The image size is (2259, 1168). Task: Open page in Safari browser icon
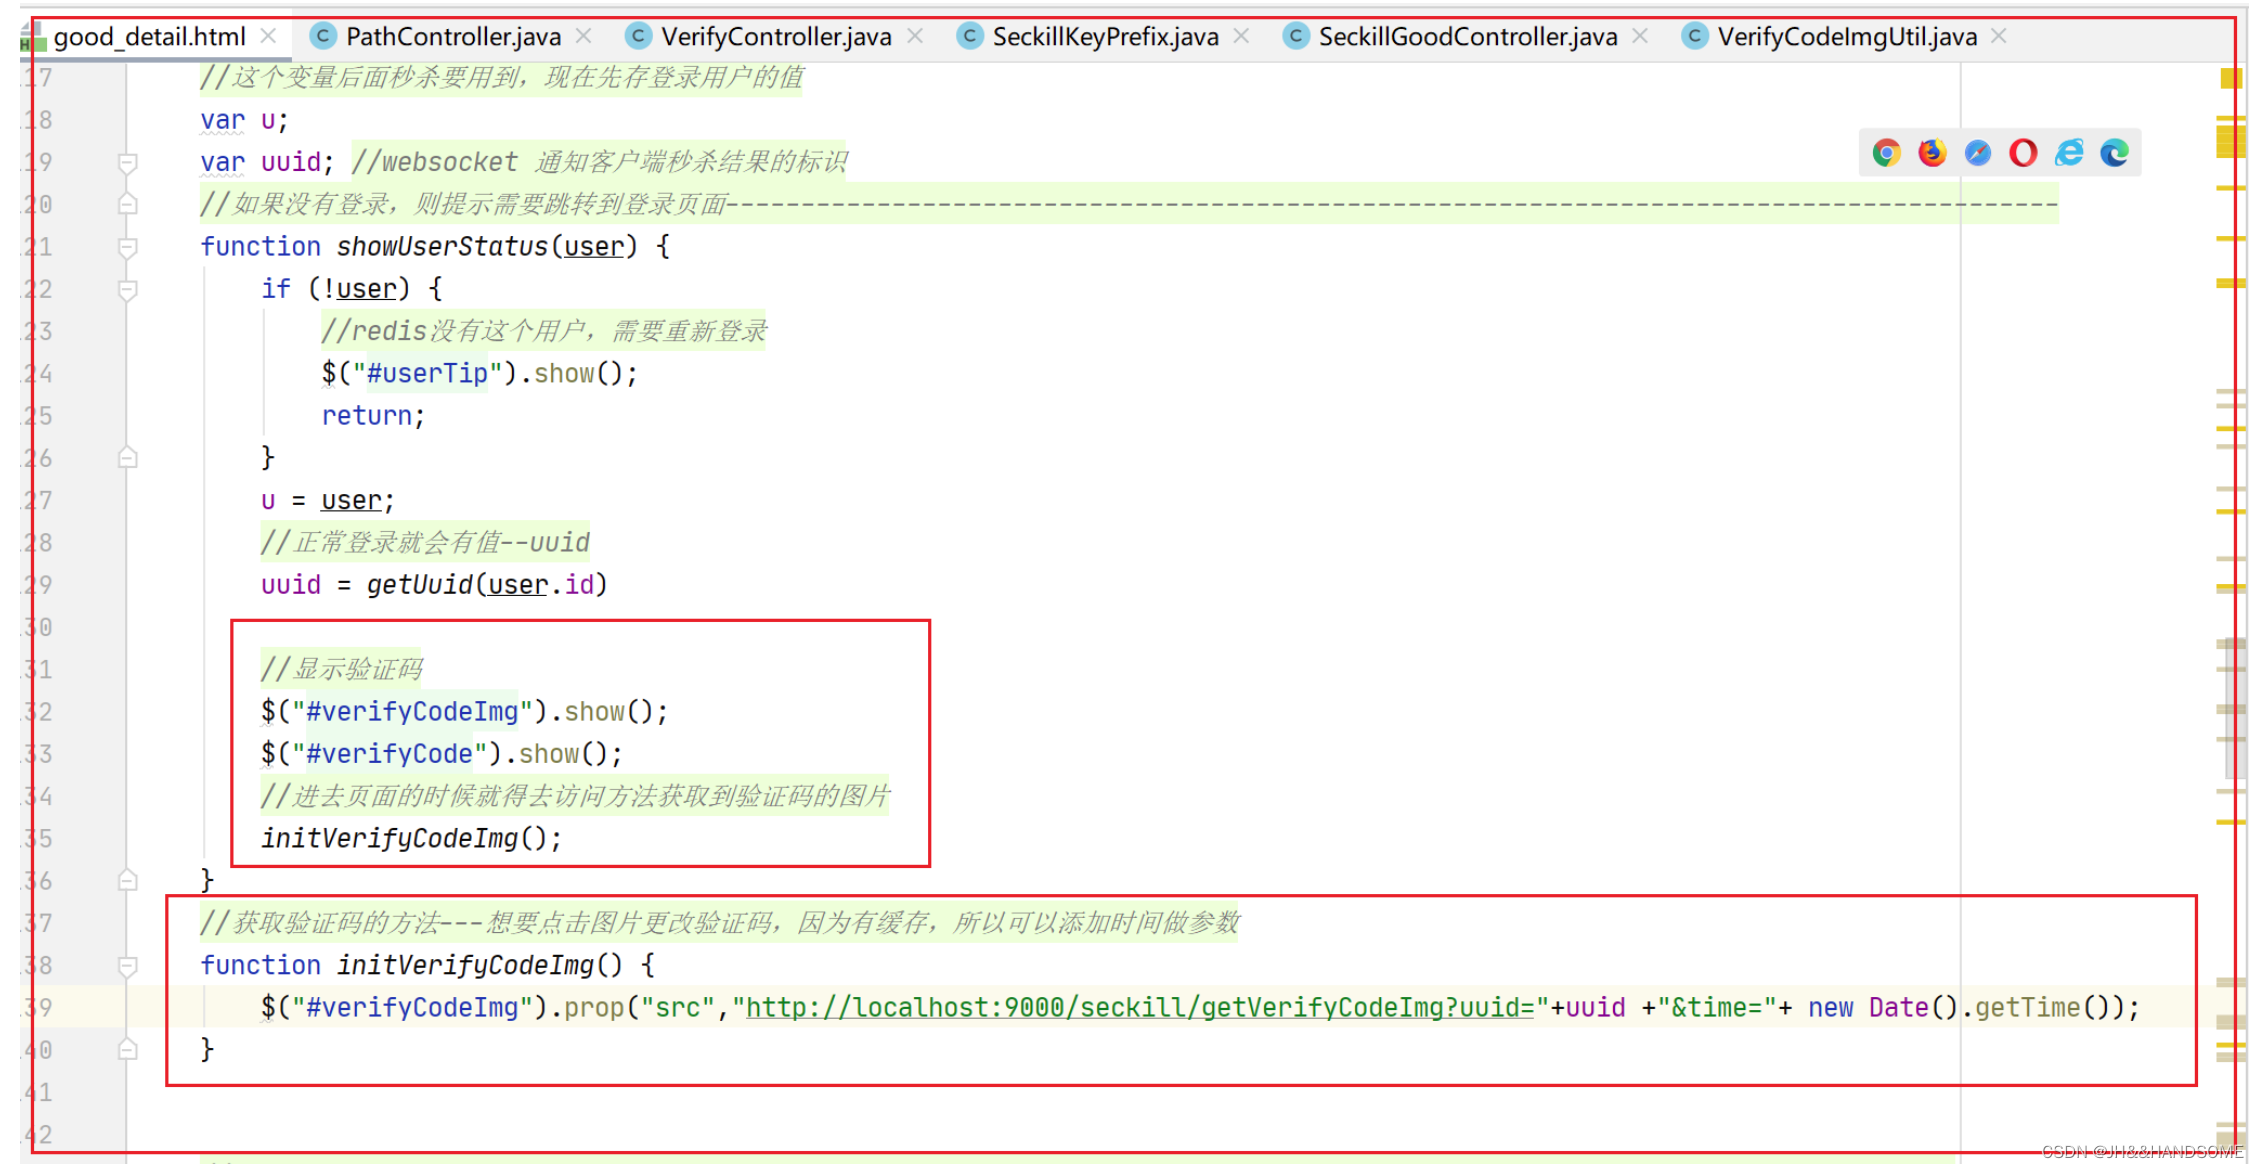click(x=1977, y=153)
